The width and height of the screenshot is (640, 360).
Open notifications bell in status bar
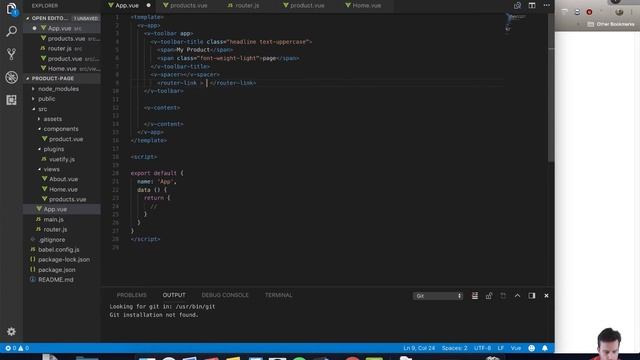[545, 348]
